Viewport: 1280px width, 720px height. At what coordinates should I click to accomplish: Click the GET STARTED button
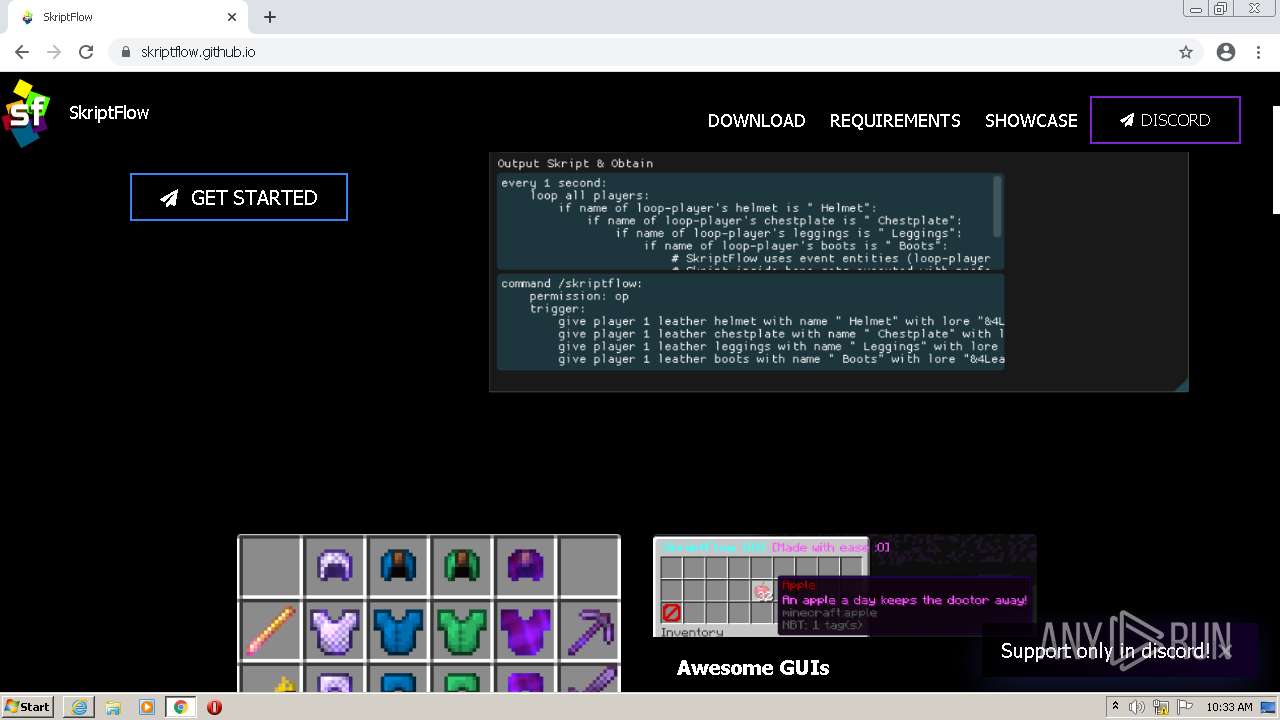239,197
